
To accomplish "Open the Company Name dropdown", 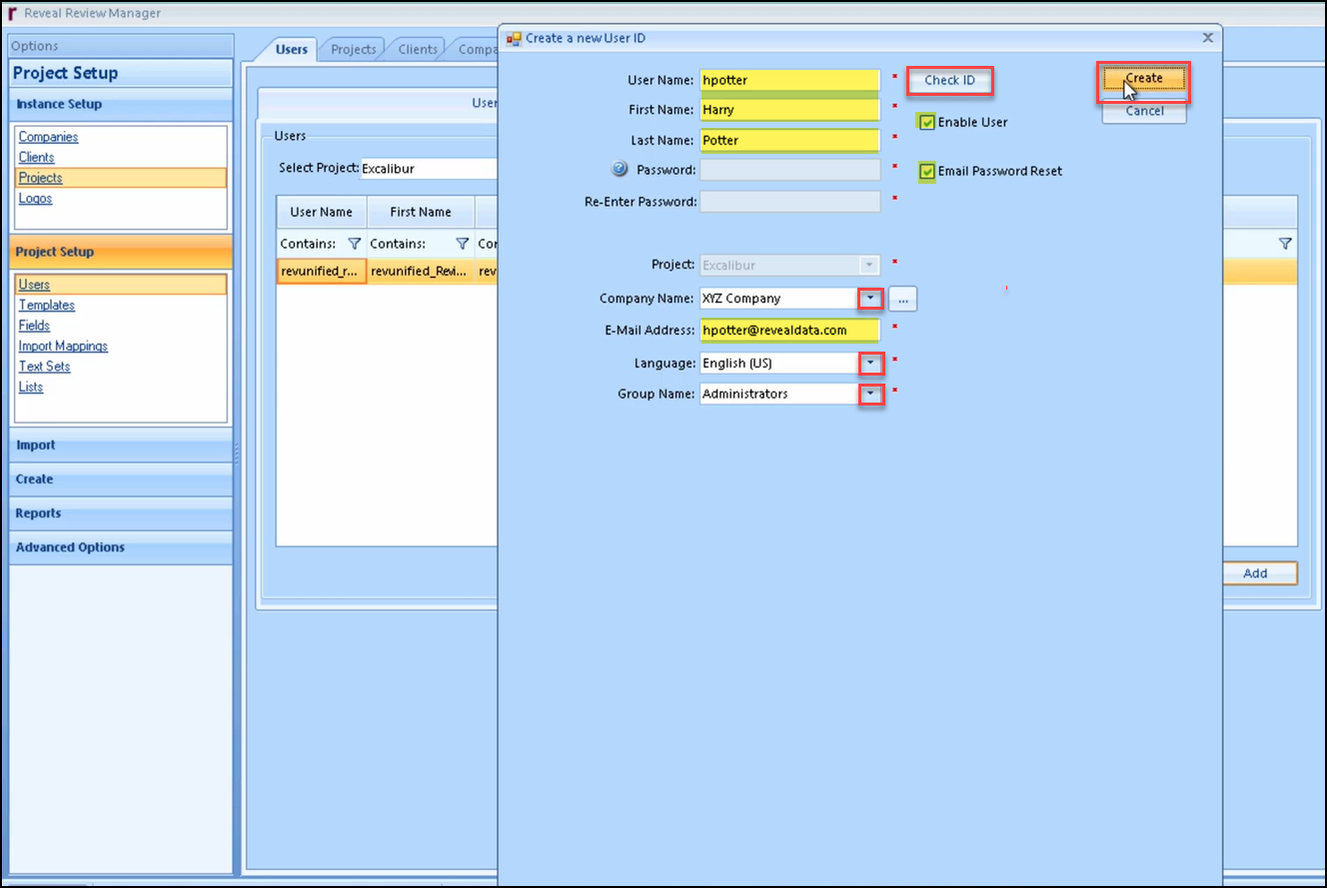I will pos(870,298).
